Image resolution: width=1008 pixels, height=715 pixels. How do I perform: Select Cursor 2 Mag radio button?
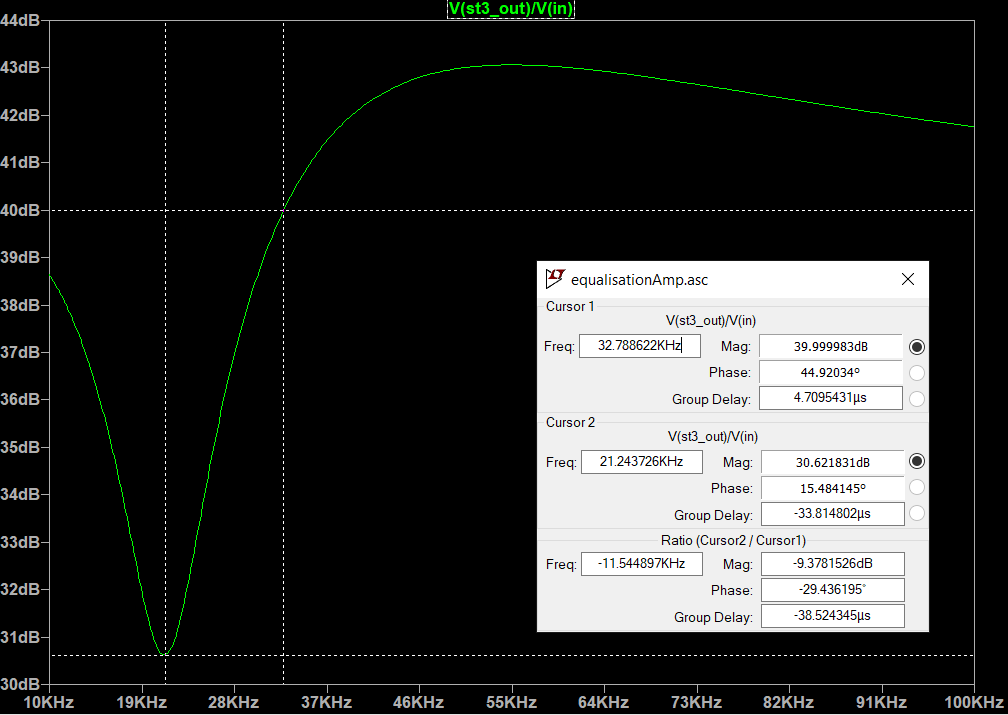click(x=917, y=462)
